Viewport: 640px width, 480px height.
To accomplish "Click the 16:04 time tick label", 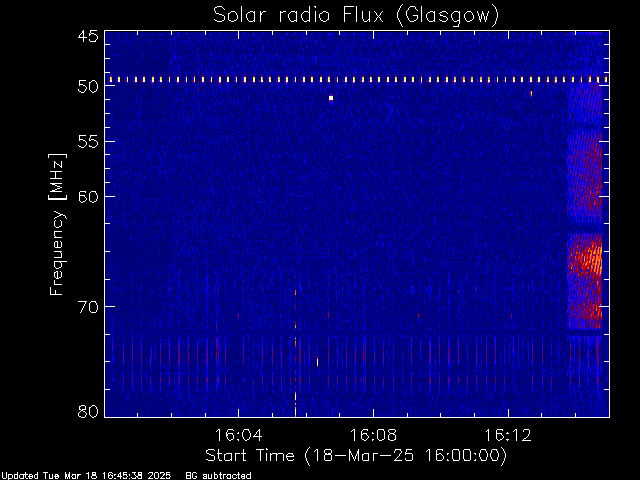I will click(x=238, y=435).
